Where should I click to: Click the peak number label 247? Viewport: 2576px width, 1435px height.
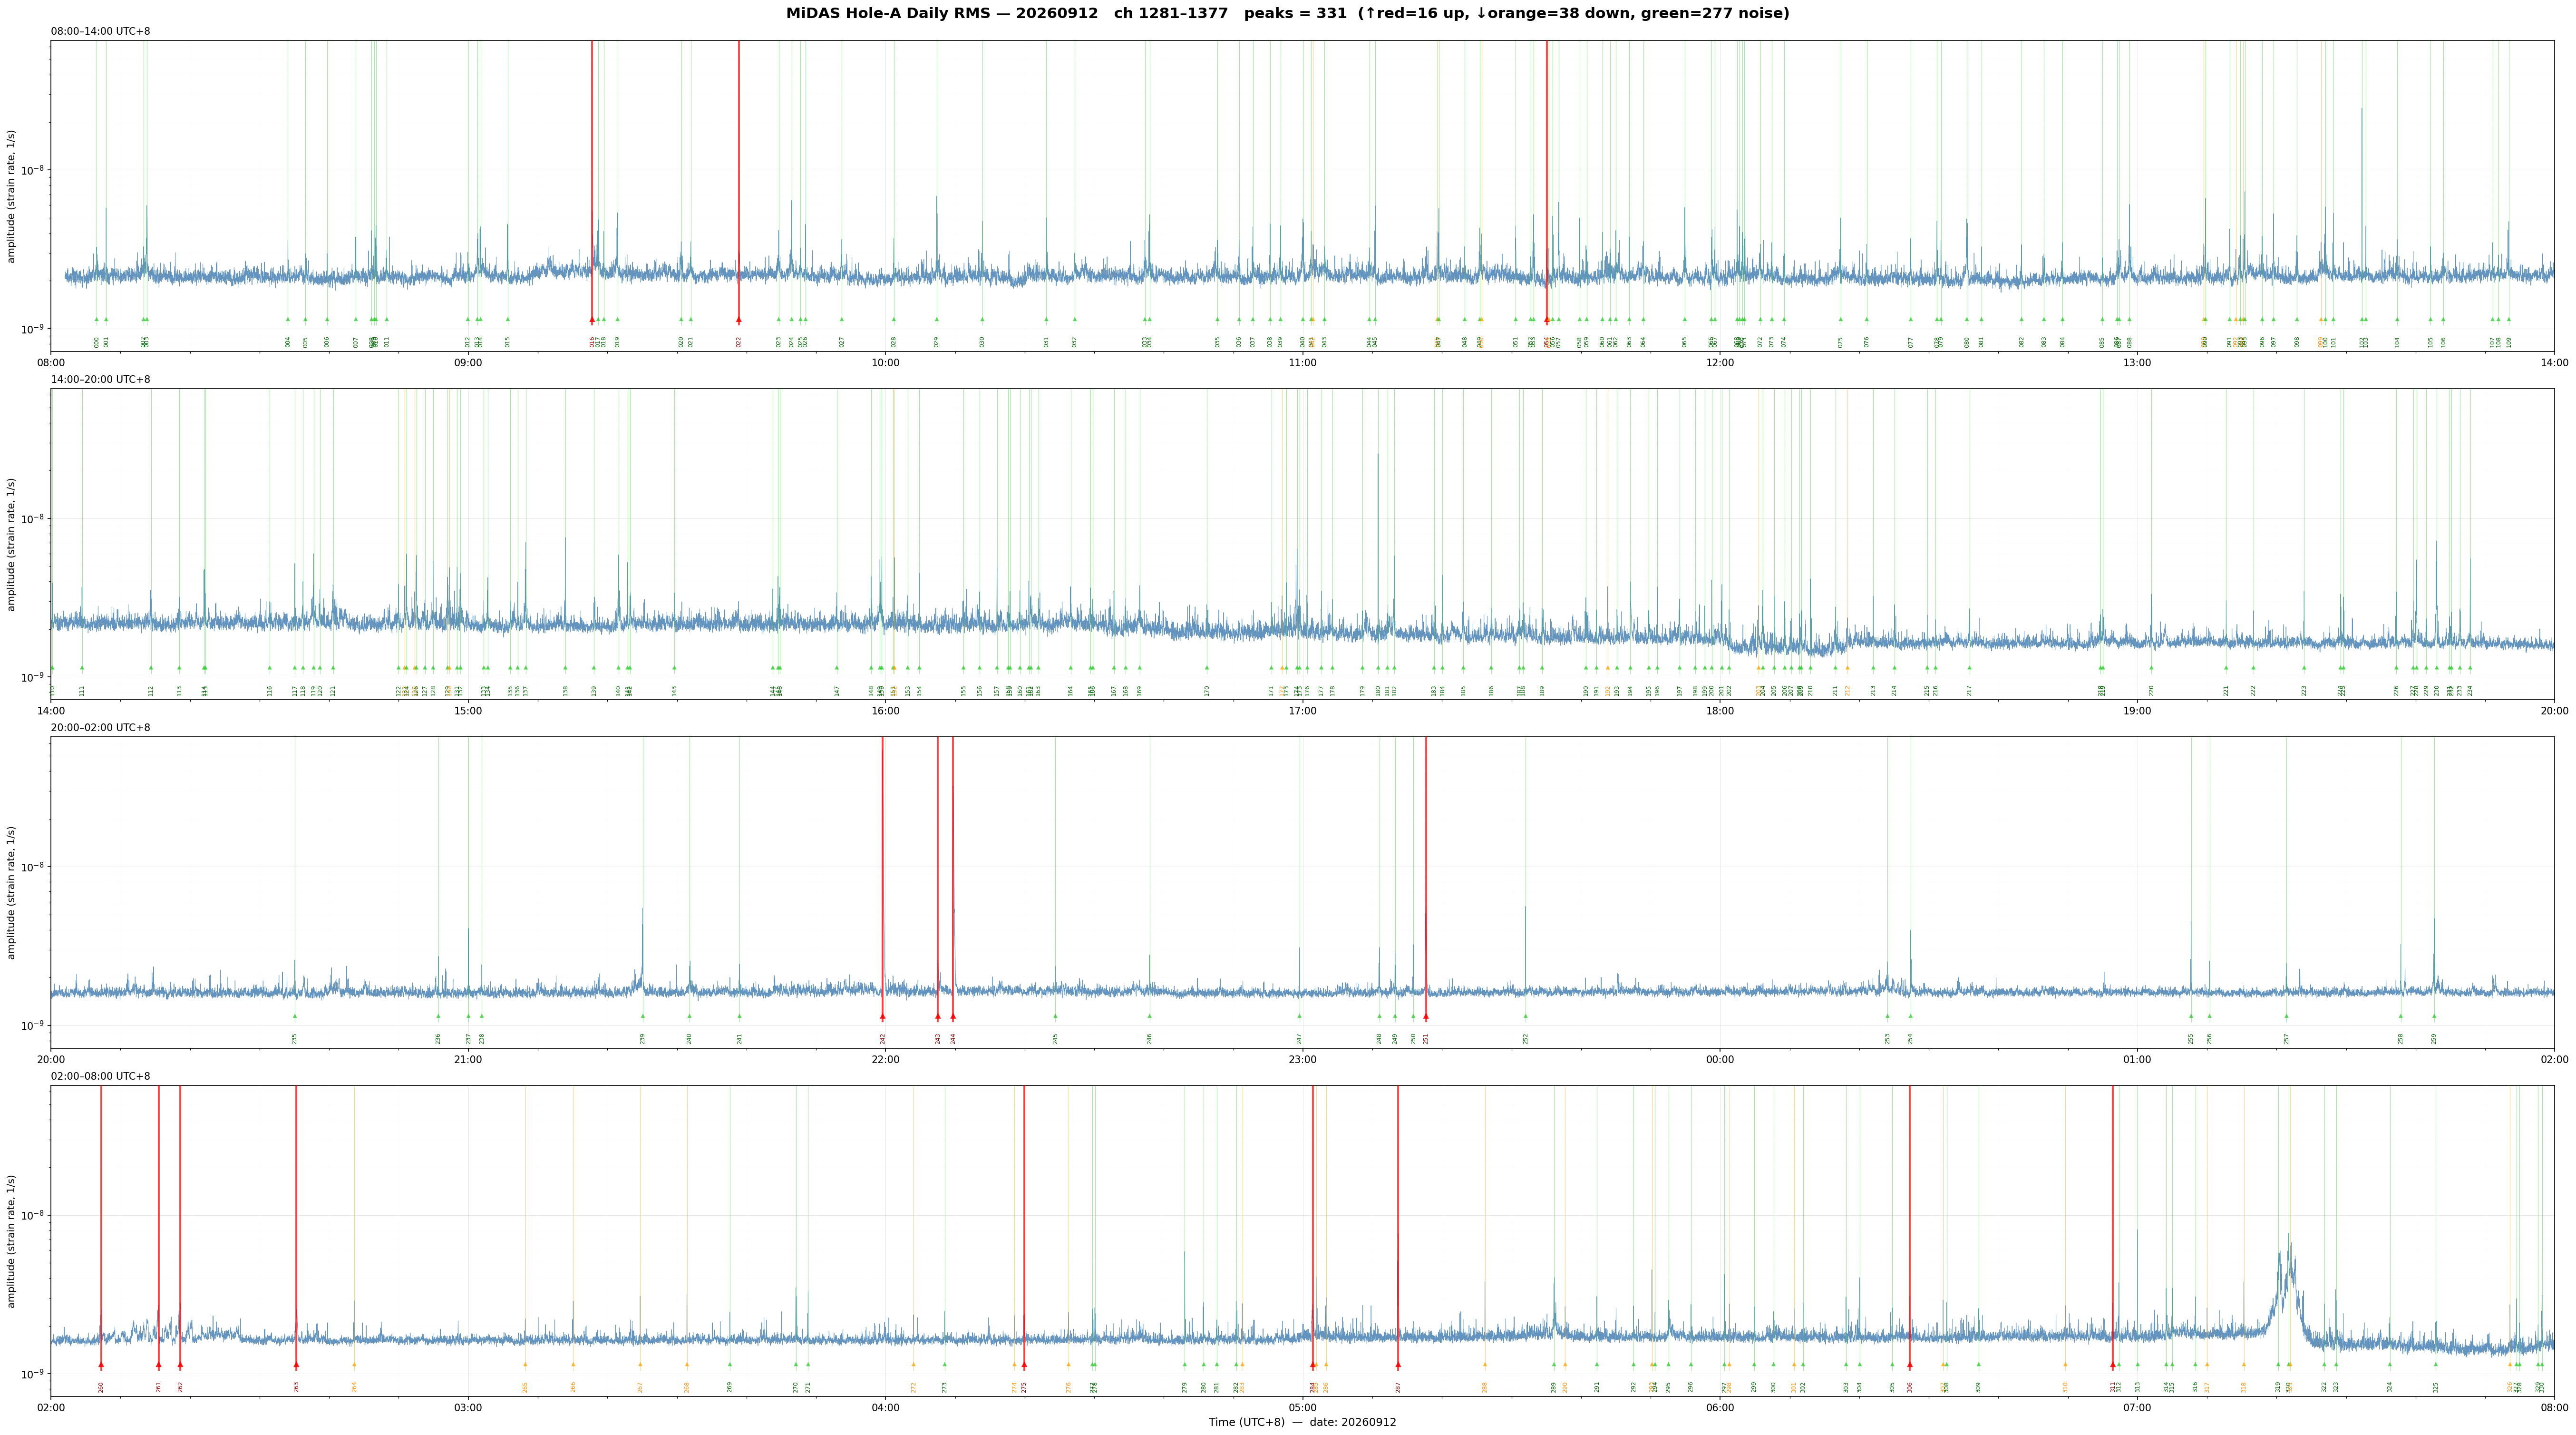[x=1300, y=1038]
